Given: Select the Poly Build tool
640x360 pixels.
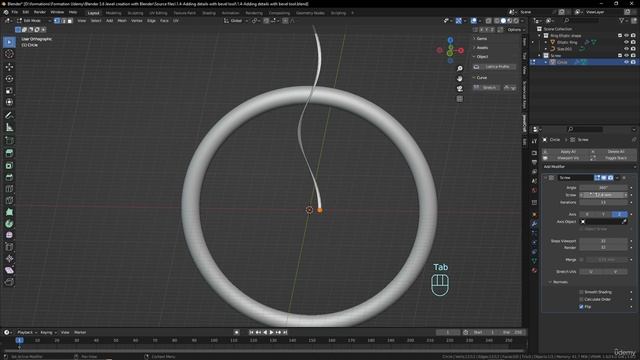Looking at the screenshot, I should pos(9,212).
